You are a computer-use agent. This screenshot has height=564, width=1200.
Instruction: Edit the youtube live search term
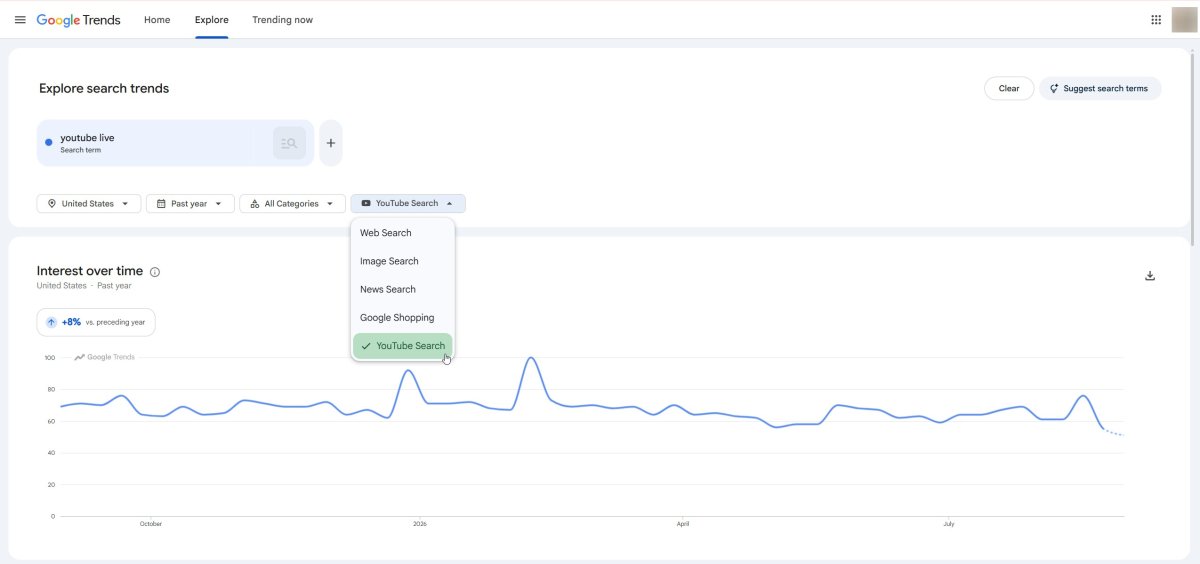point(155,143)
